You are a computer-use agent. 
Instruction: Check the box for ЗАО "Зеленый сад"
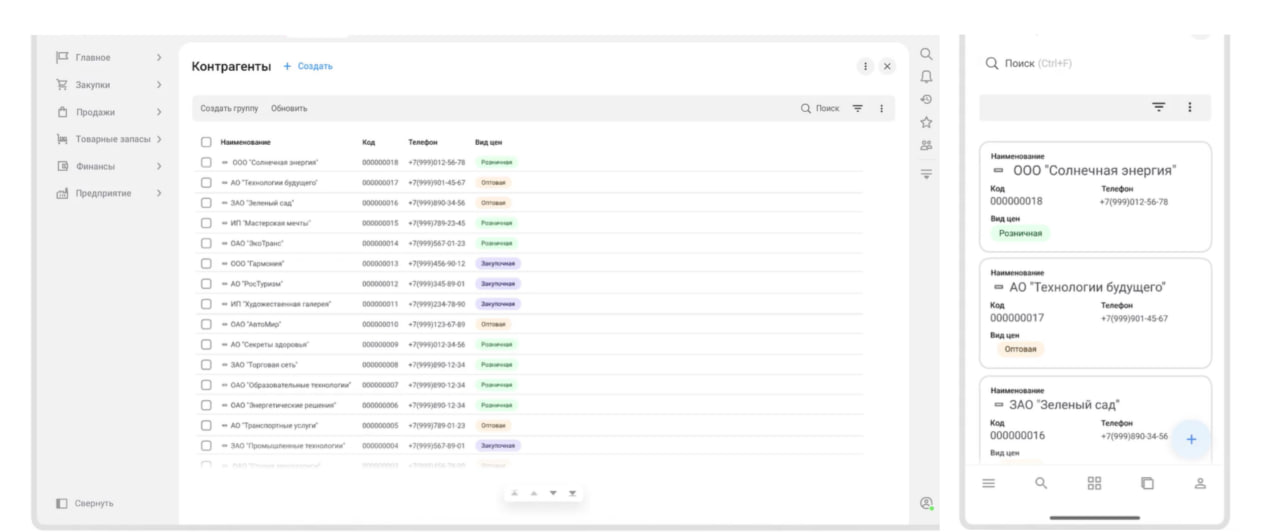tap(206, 203)
